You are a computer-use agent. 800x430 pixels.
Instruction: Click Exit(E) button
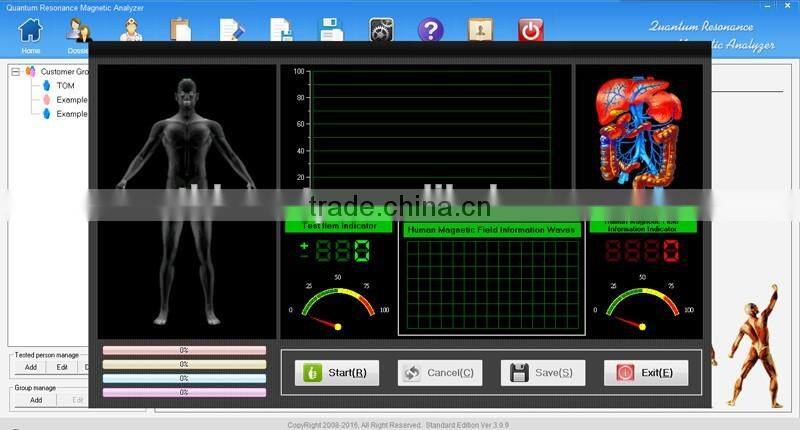[x=646, y=373]
